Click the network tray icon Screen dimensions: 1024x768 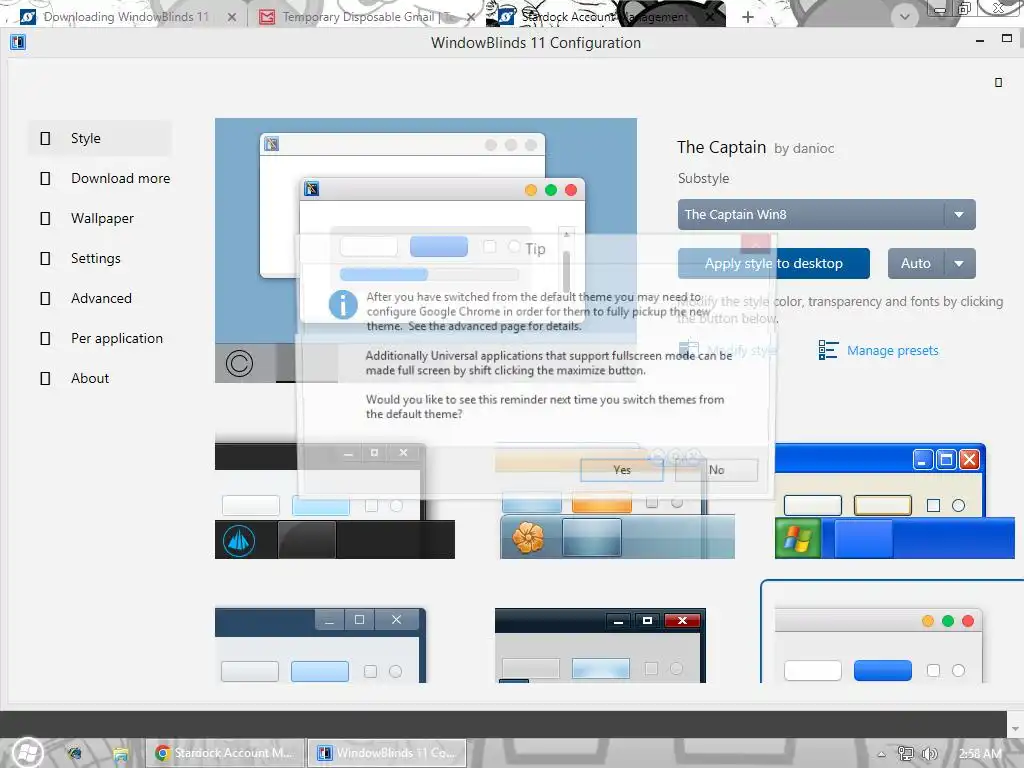point(905,754)
